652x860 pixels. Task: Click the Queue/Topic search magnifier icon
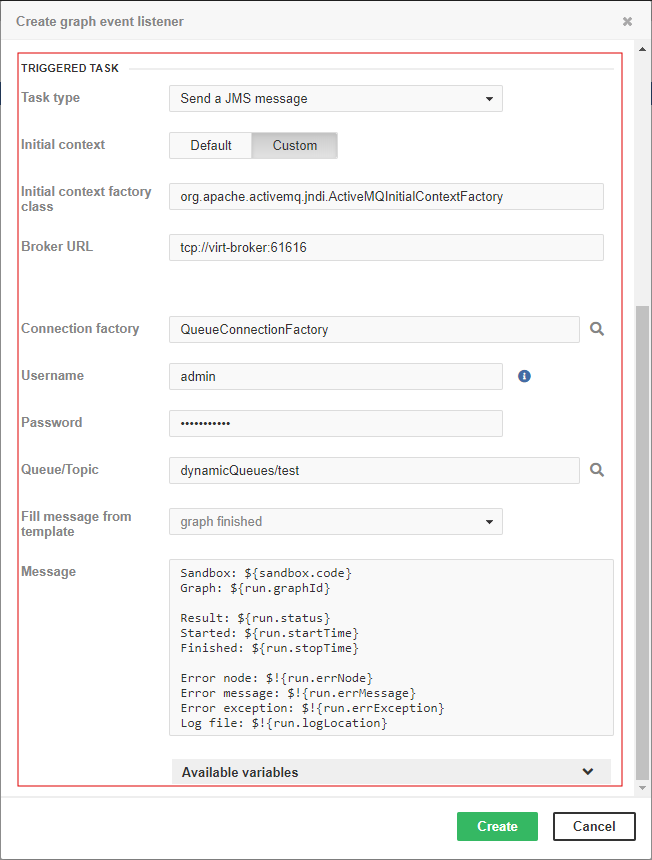click(596, 470)
